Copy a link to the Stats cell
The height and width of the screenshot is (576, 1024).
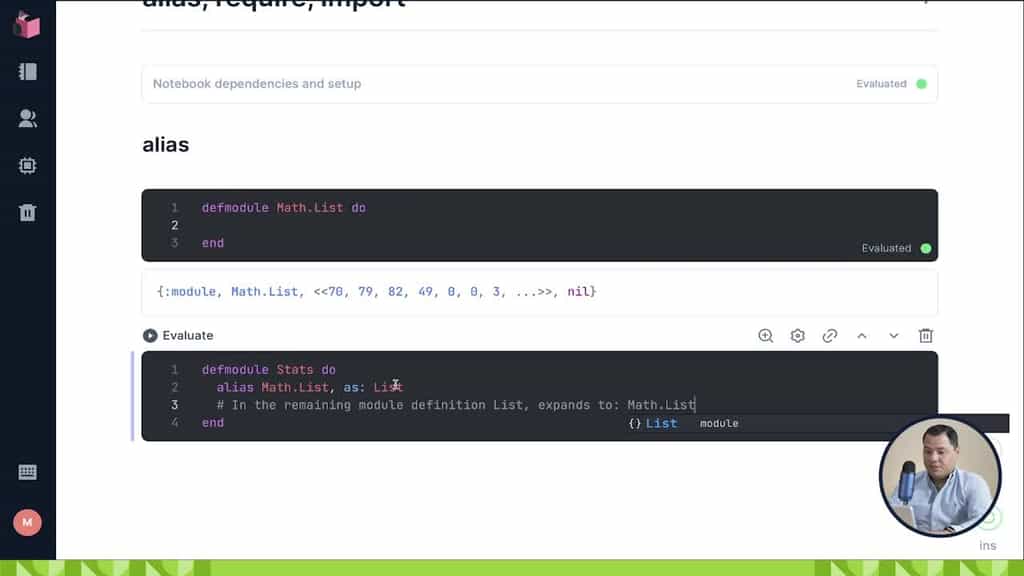(x=829, y=336)
